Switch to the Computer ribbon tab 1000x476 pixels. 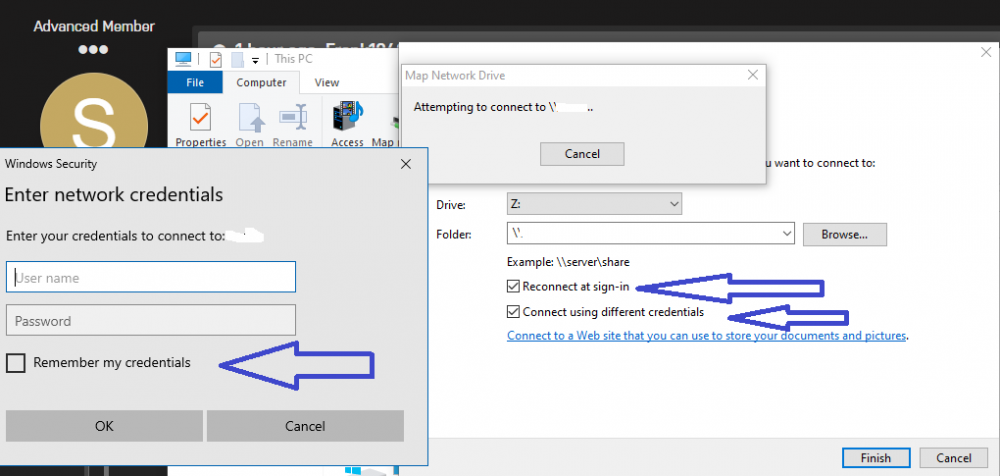(x=261, y=82)
